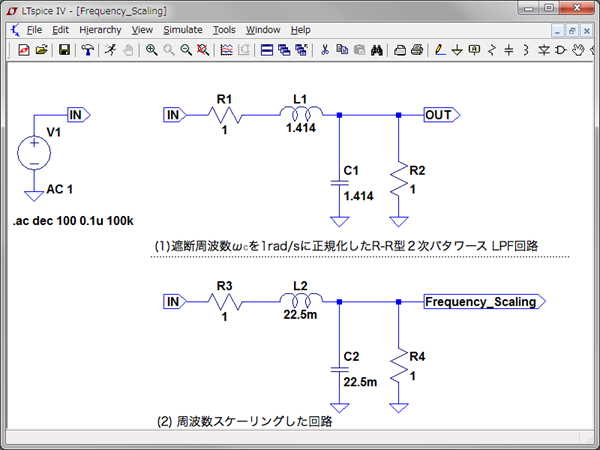Click the Frequency_Scaling output label

(x=480, y=301)
